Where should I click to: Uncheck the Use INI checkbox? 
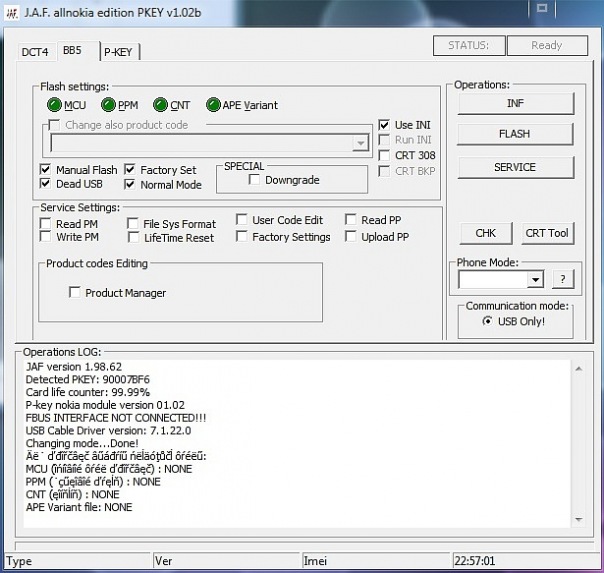pyautogui.click(x=384, y=125)
